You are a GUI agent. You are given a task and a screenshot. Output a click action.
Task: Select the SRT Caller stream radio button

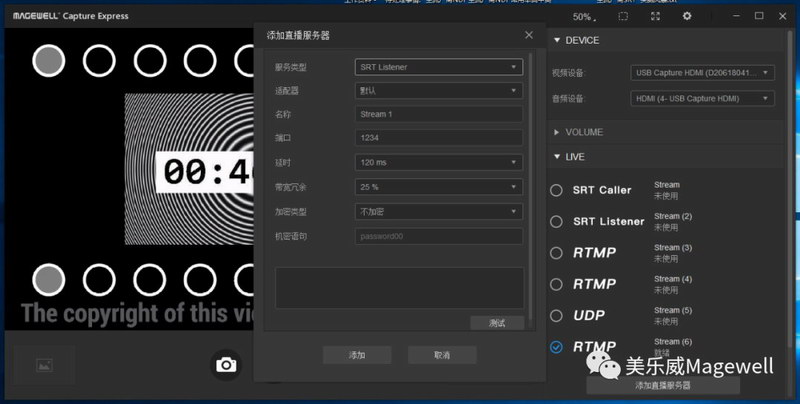pos(557,190)
